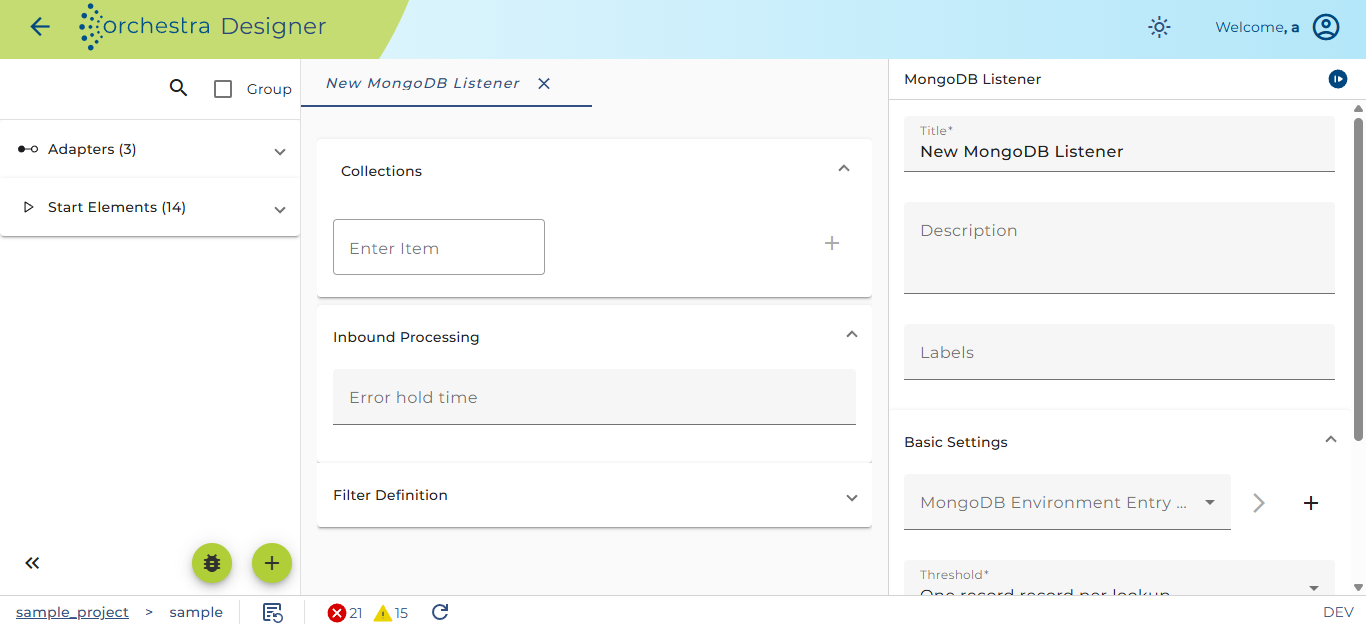Click the search magnifier icon

(x=178, y=88)
